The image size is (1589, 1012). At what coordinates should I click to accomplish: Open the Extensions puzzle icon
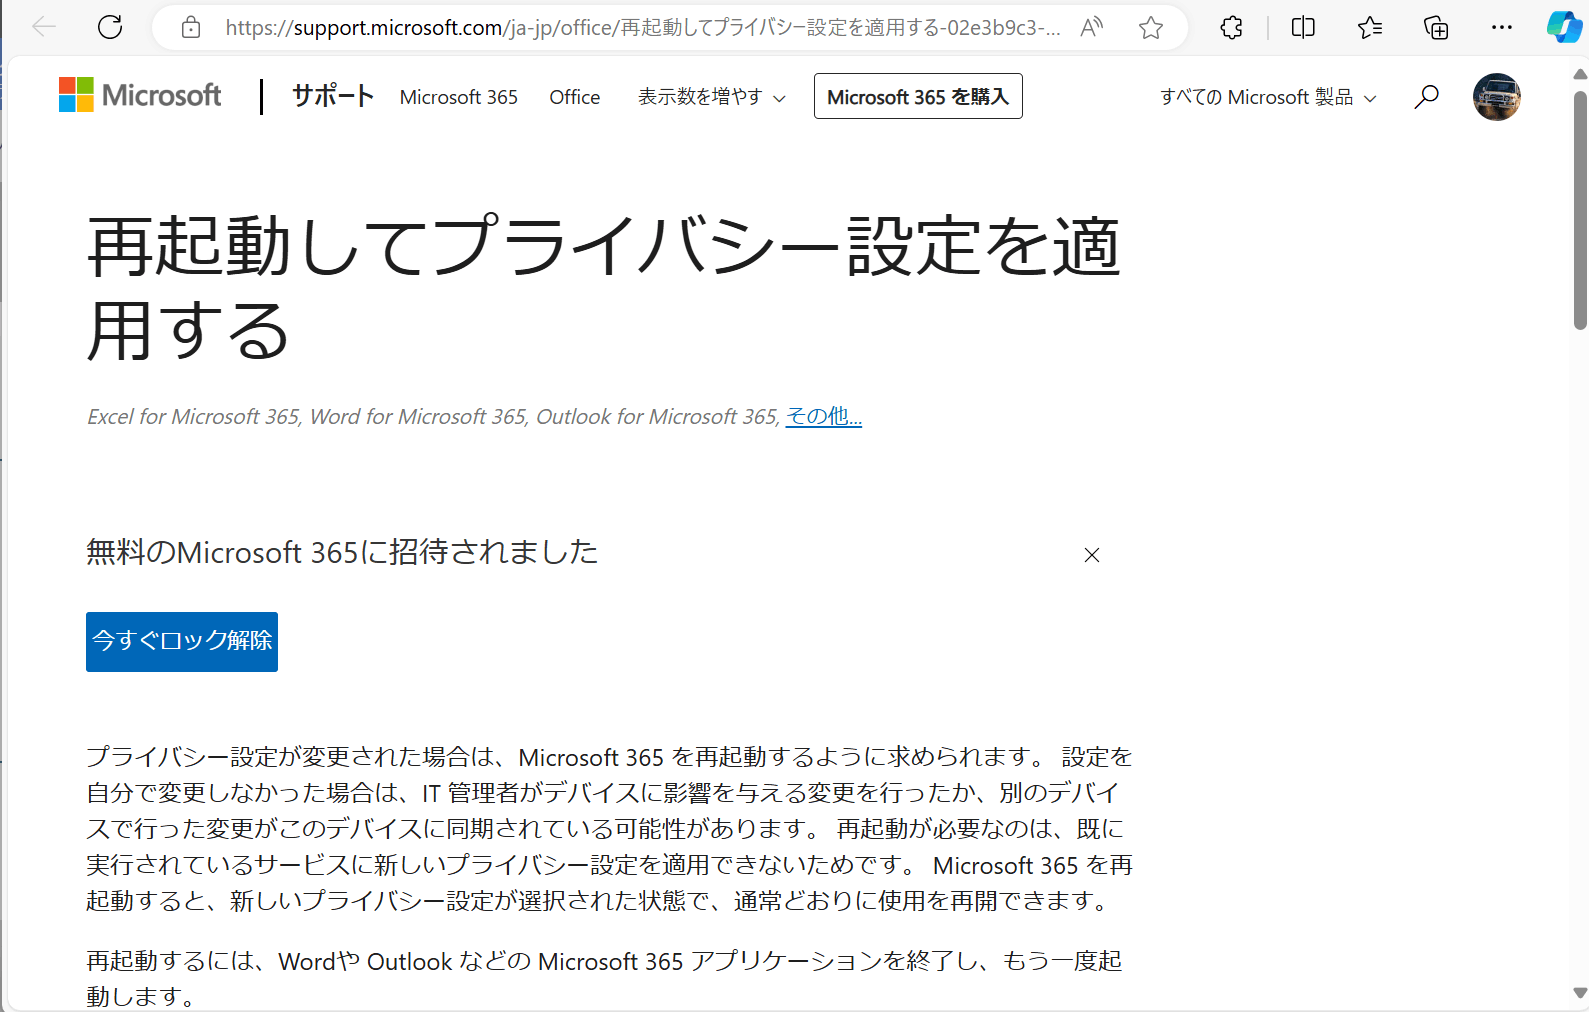coord(1232,28)
